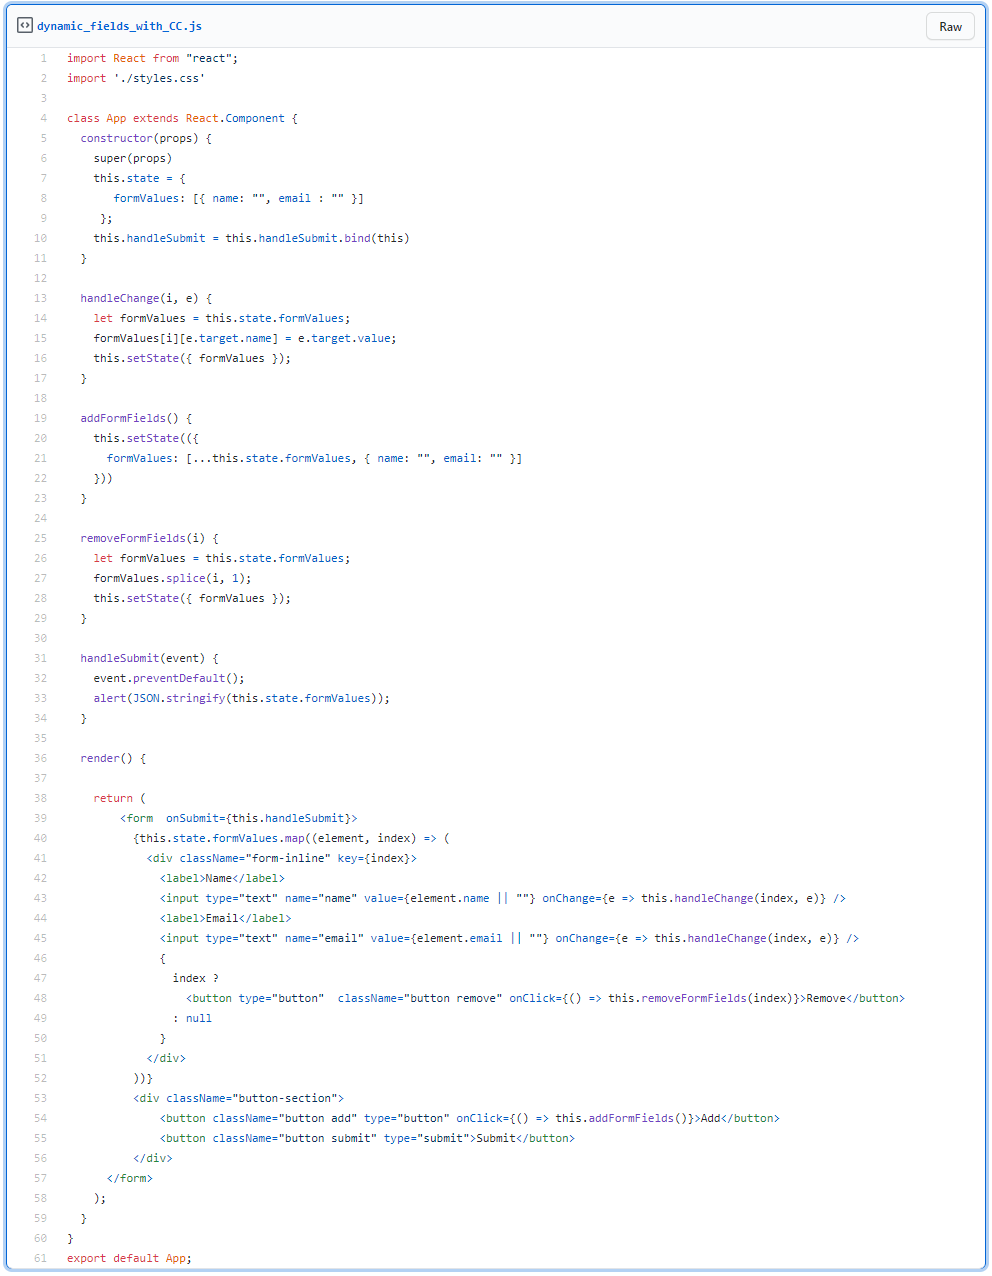
Task: Select line number 25 beside removeFormFields
Action: (x=41, y=538)
